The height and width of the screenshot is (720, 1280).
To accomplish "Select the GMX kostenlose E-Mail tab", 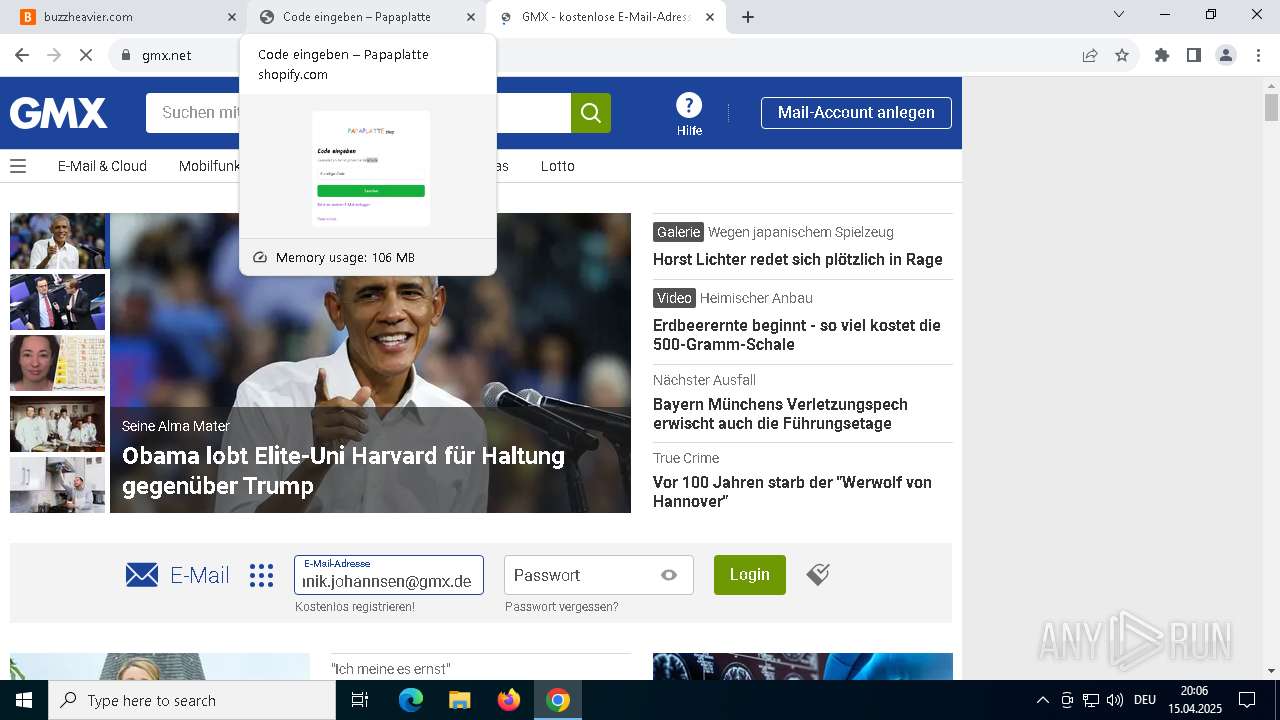I will (x=606, y=17).
